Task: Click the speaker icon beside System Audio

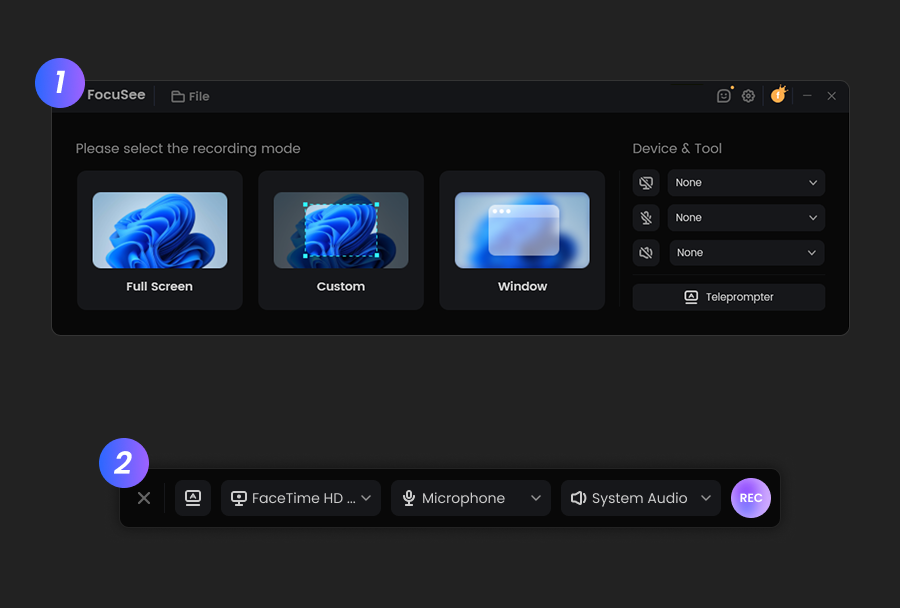Action: click(578, 498)
